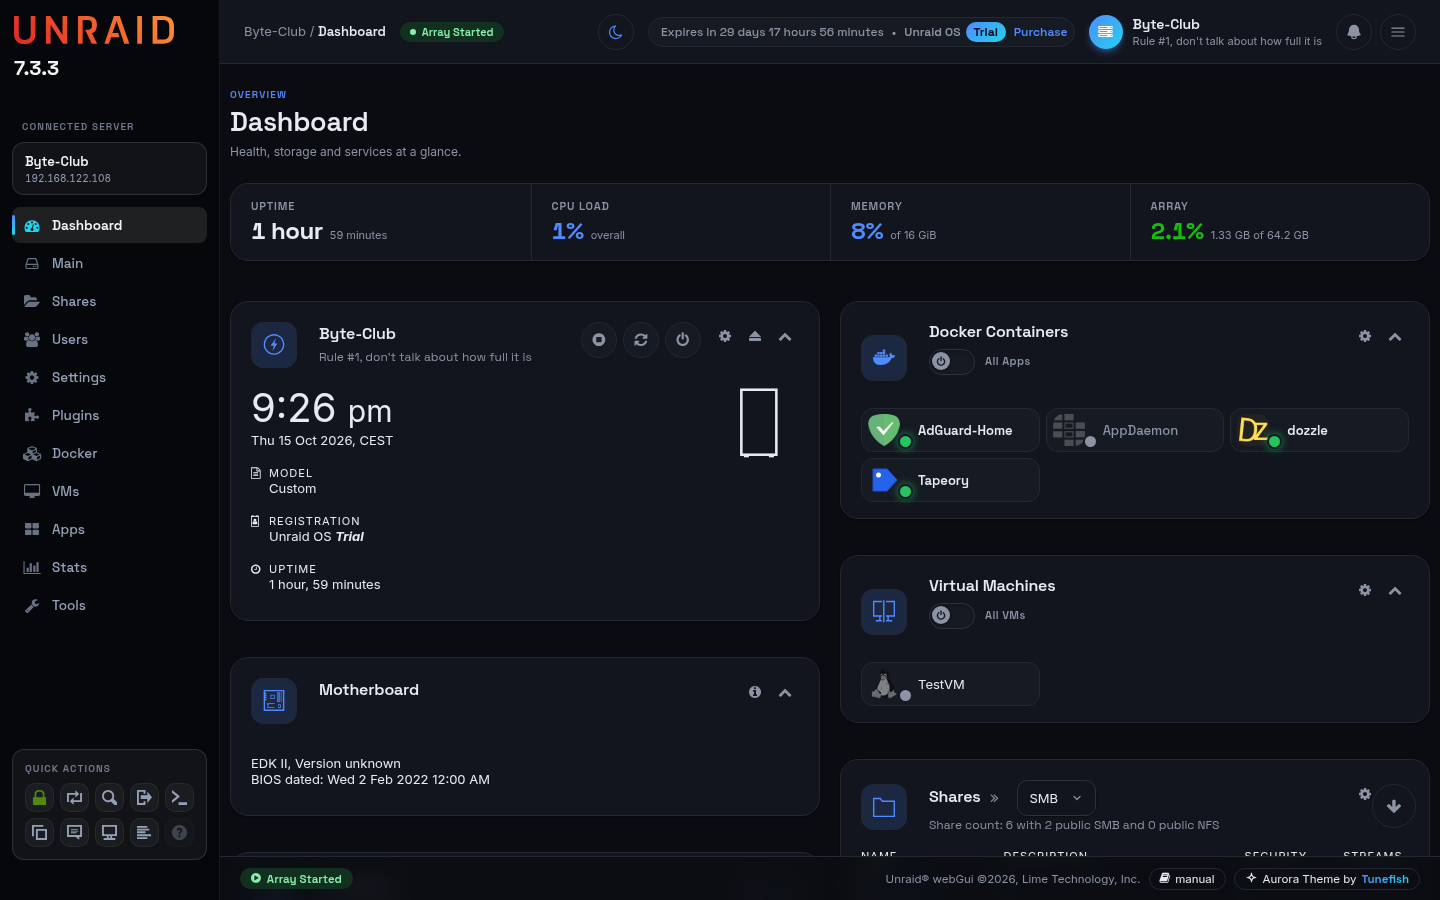Click the log lines quick action icon

click(144, 832)
